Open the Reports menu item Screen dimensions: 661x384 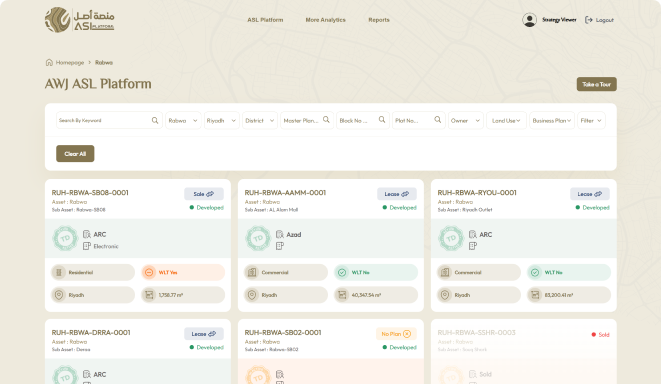[379, 20]
